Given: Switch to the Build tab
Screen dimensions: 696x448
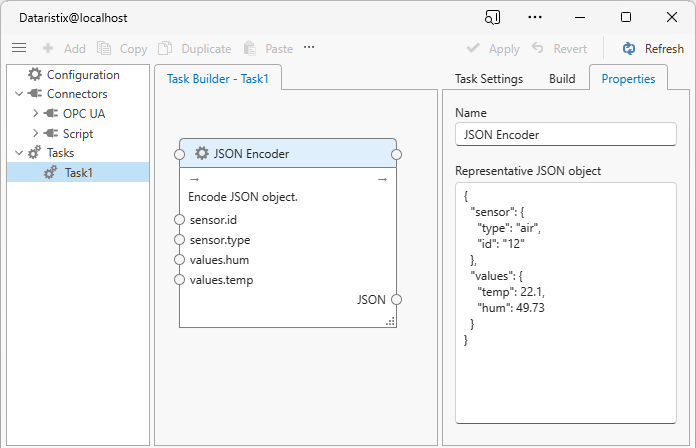Looking at the screenshot, I should point(562,79).
